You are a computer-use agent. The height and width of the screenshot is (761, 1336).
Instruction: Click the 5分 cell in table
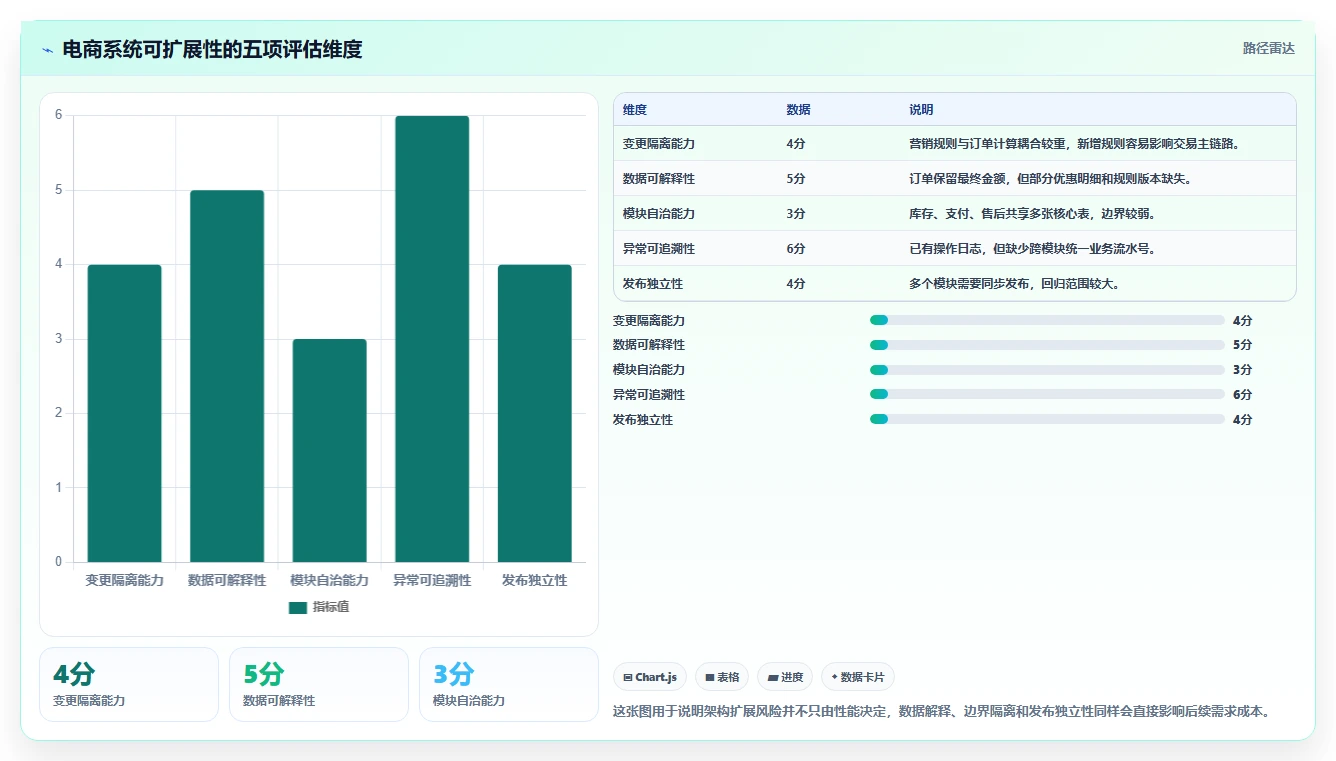(x=796, y=179)
